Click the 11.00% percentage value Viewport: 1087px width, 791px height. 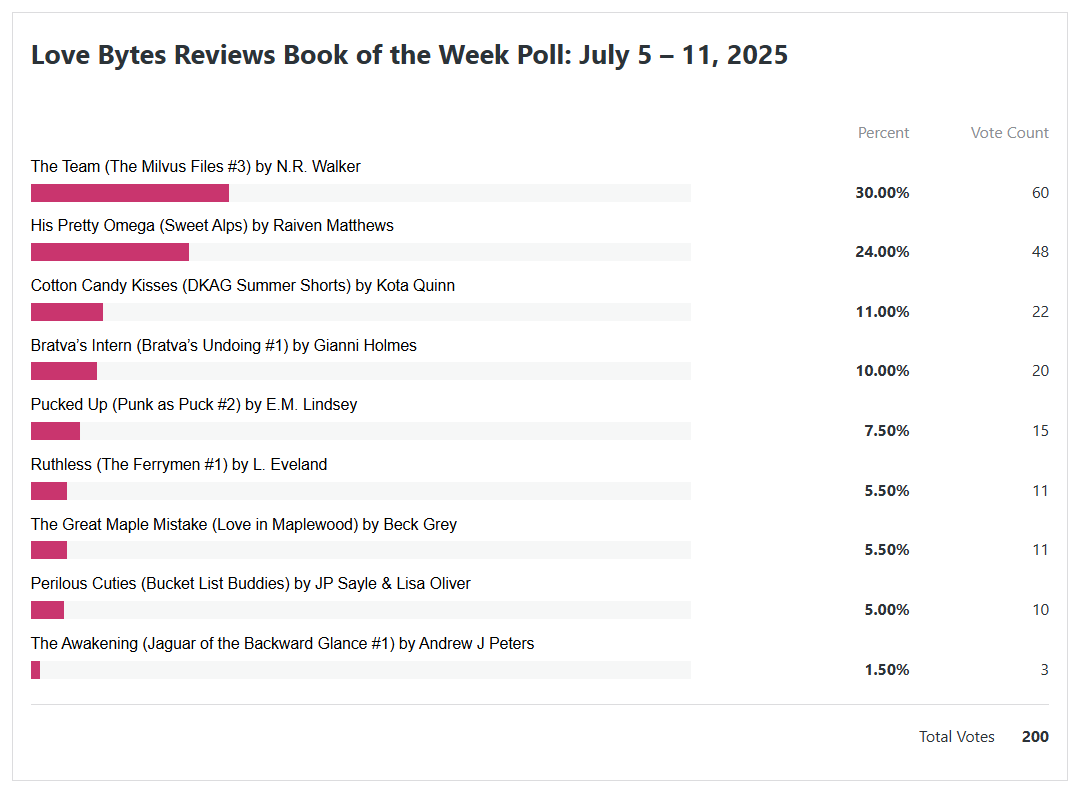click(882, 312)
